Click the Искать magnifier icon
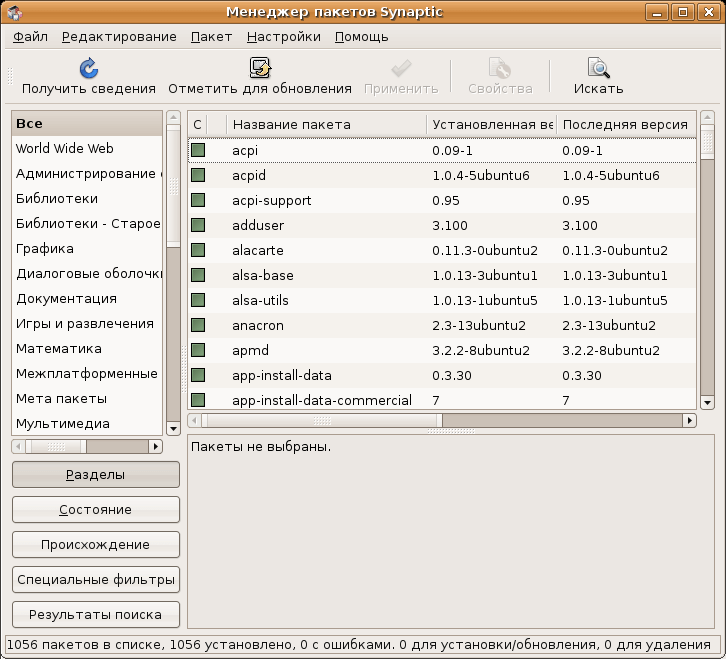The image size is (726, 659). tap(598, 68)
